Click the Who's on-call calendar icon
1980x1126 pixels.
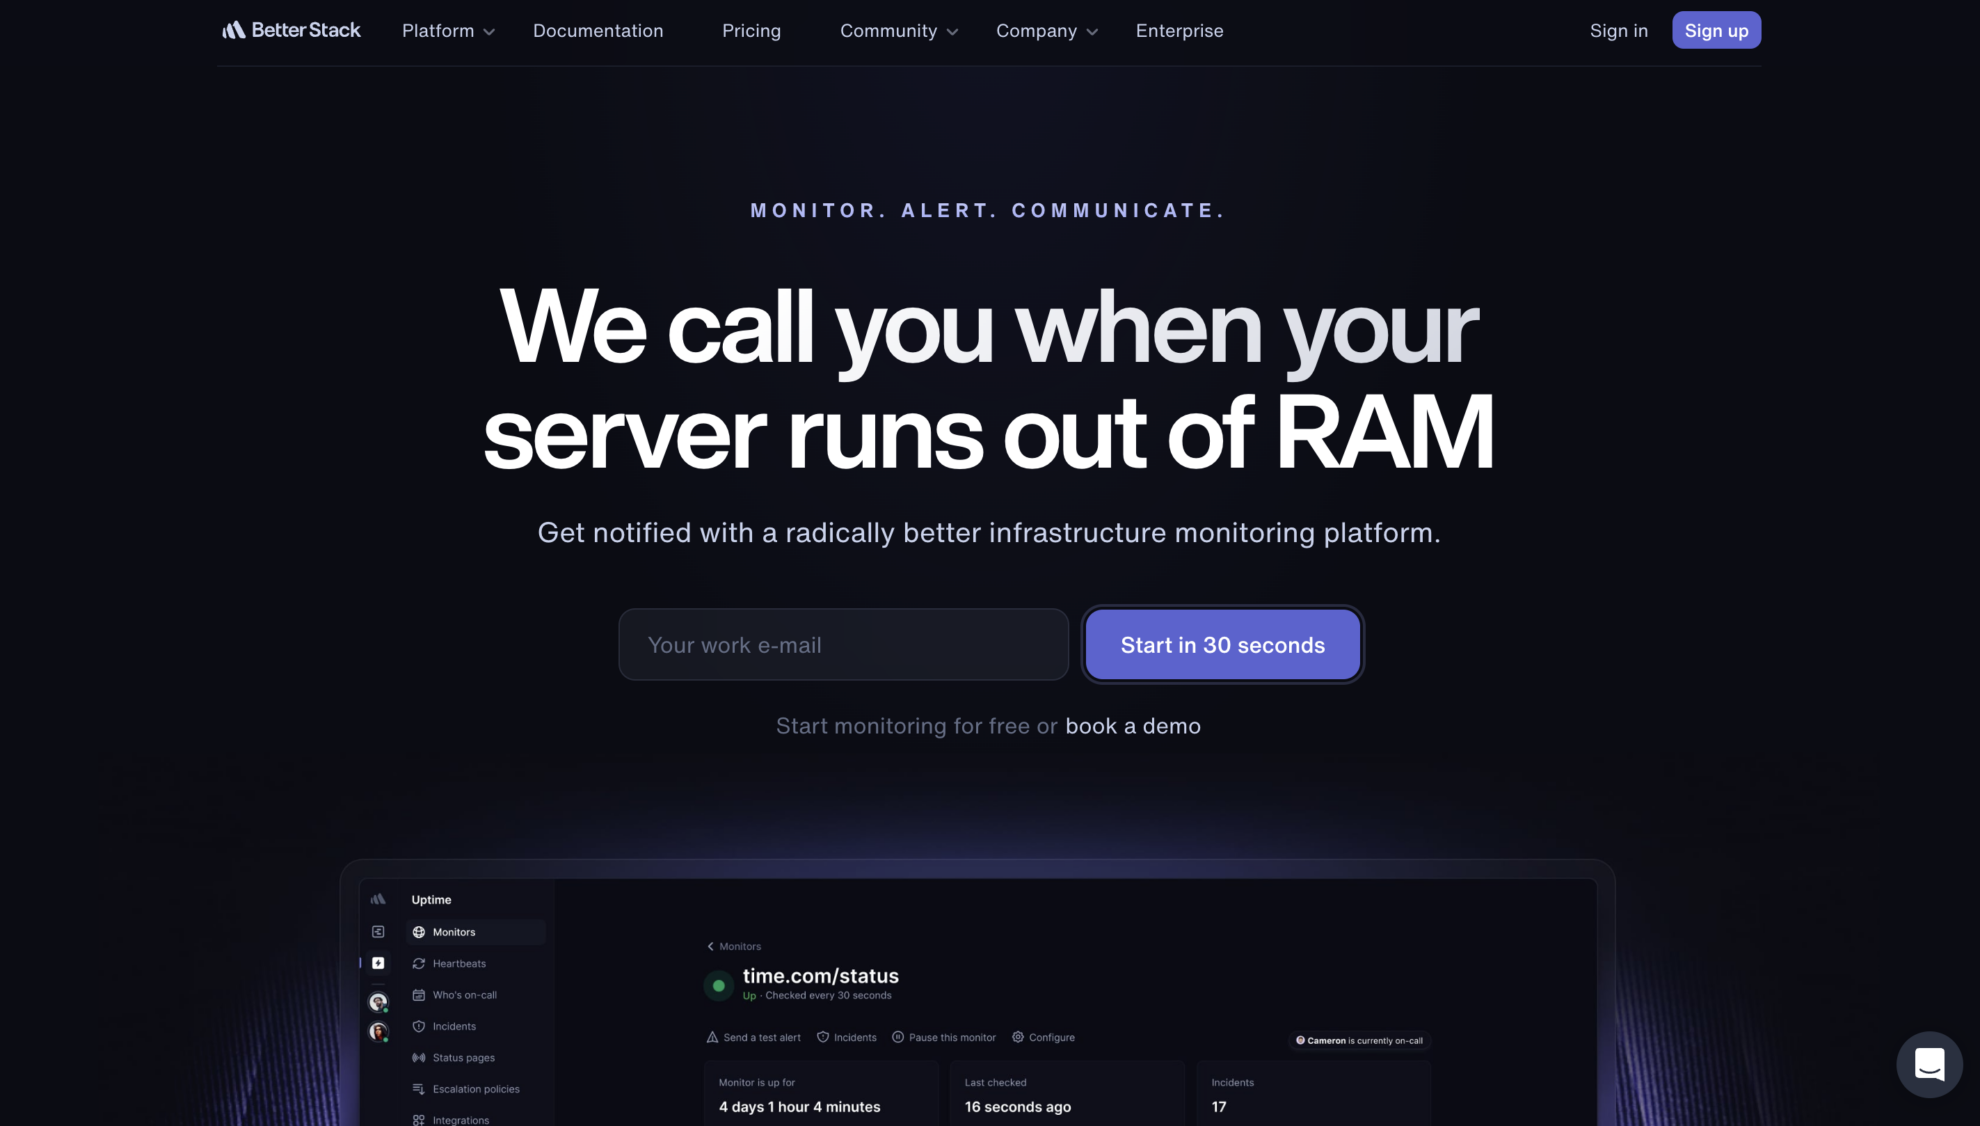419,995
